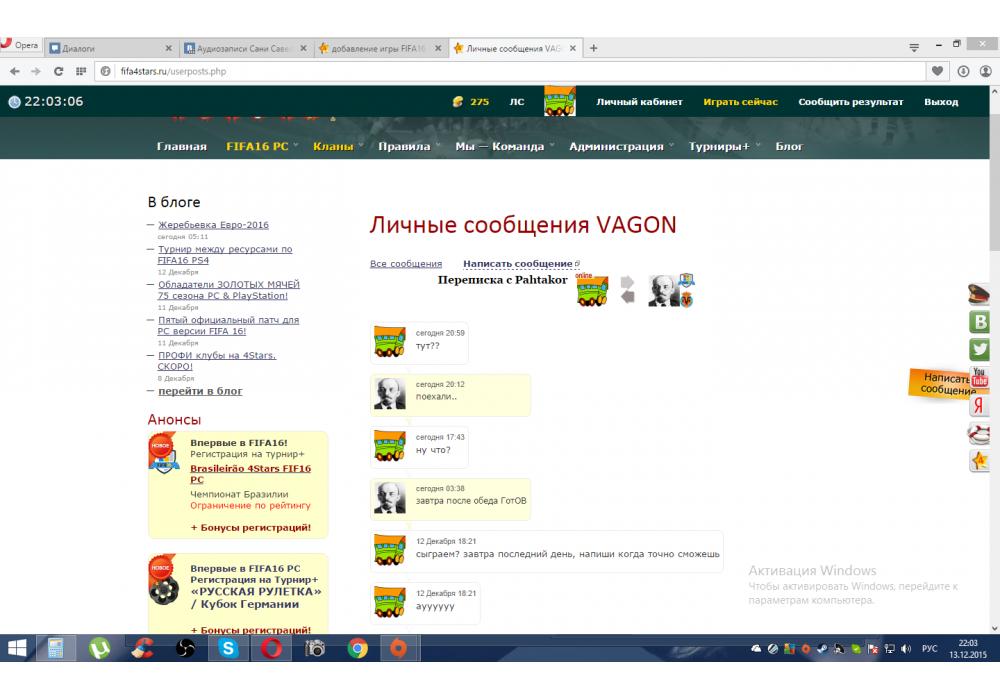Click the Twitter bird sidebar icon
Image resolution: width=1000 pixels, height=700 pixels.
point(980,350)
